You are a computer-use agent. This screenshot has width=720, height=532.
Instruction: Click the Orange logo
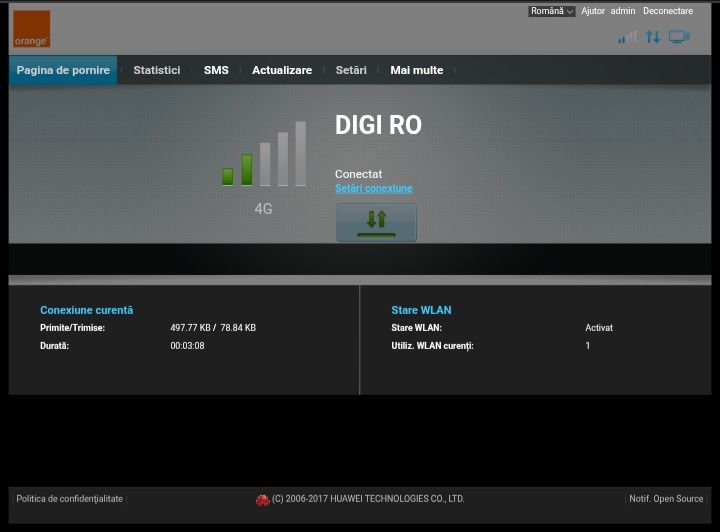[x=32, y=29]
